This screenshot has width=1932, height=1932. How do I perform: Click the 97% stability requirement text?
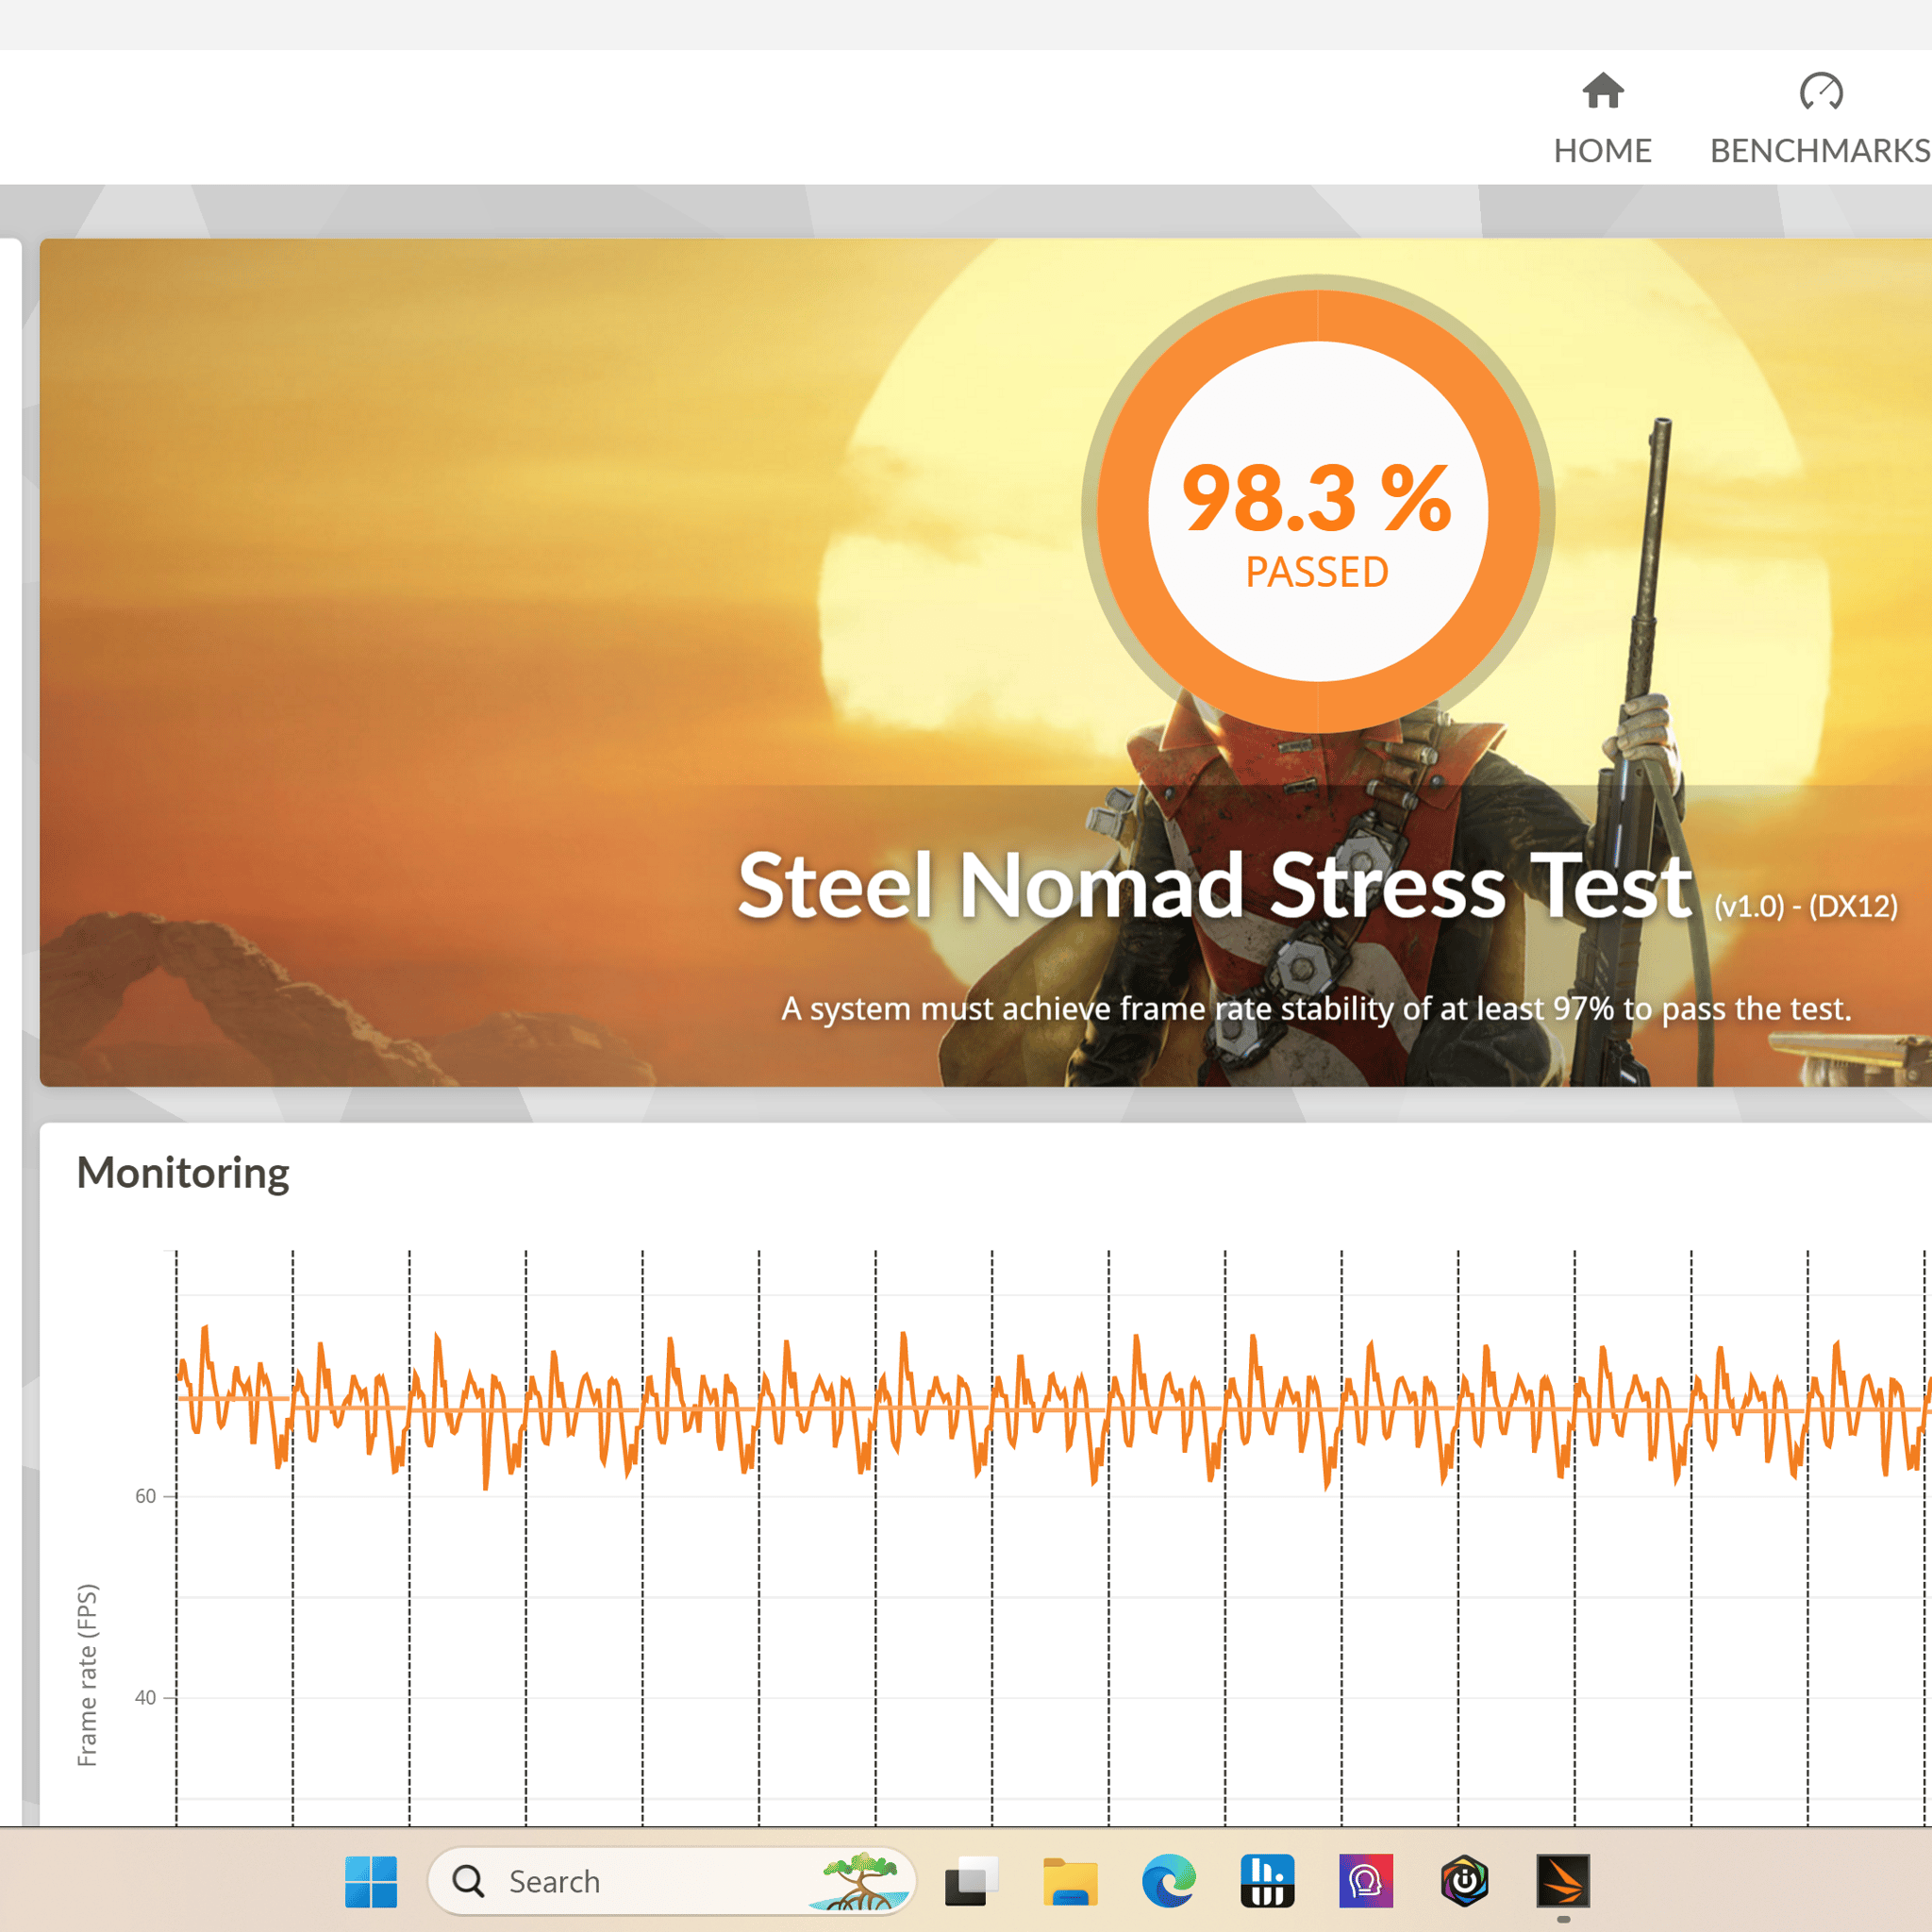[1316, 1008]
